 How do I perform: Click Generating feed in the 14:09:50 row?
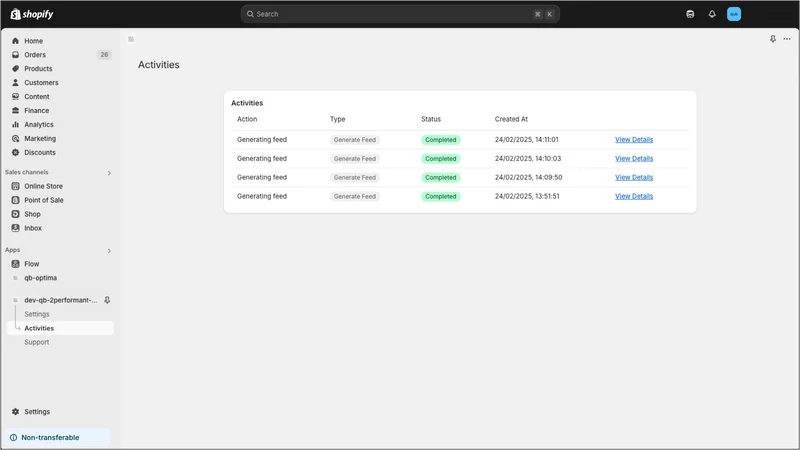[262, 177]
